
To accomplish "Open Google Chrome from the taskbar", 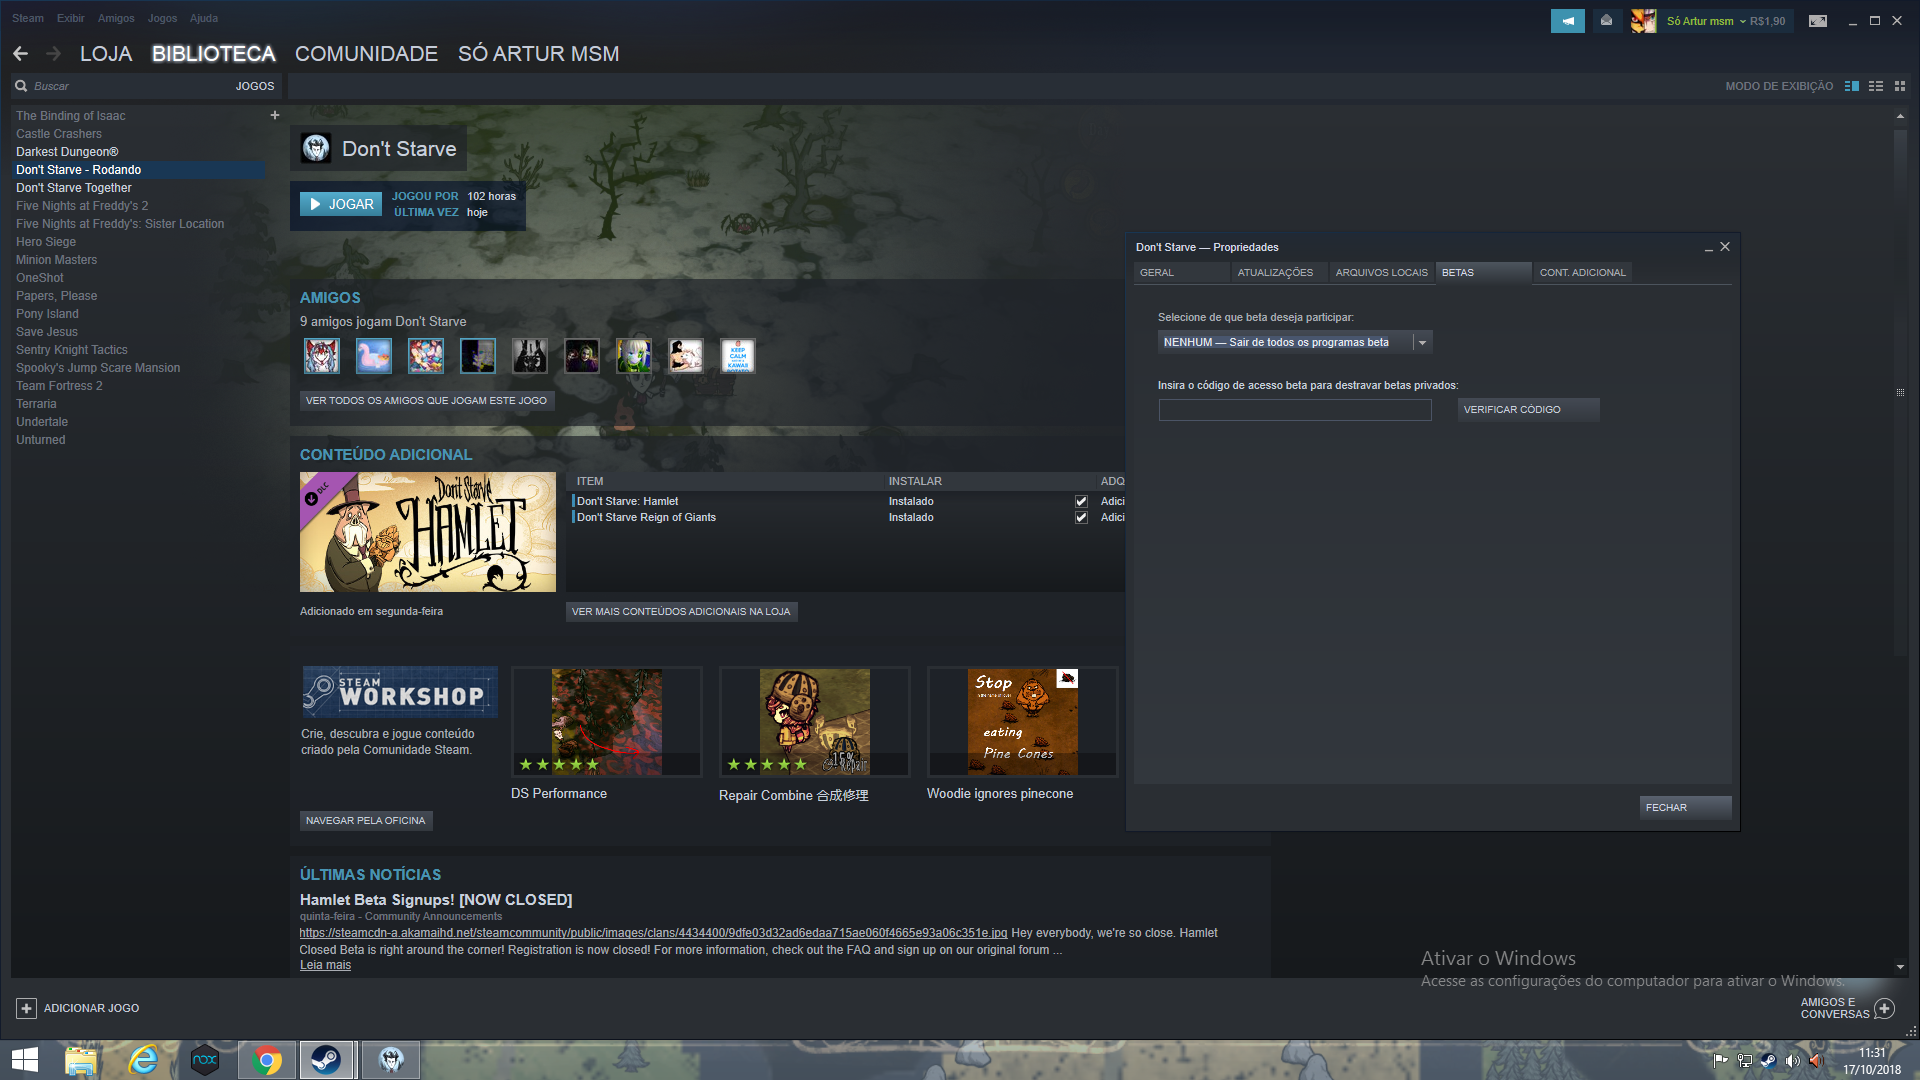I will pos(267,1060).
